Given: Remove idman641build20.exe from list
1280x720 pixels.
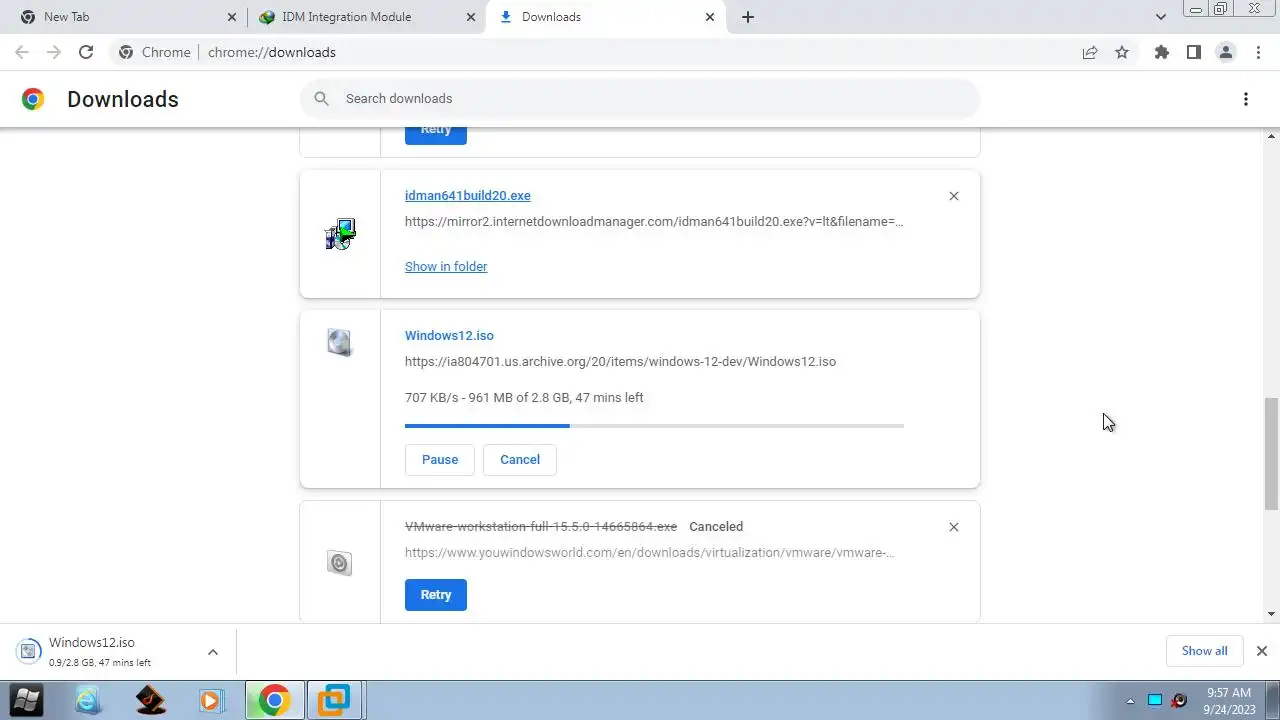Looking at the screenshot, I should (954, 196).
